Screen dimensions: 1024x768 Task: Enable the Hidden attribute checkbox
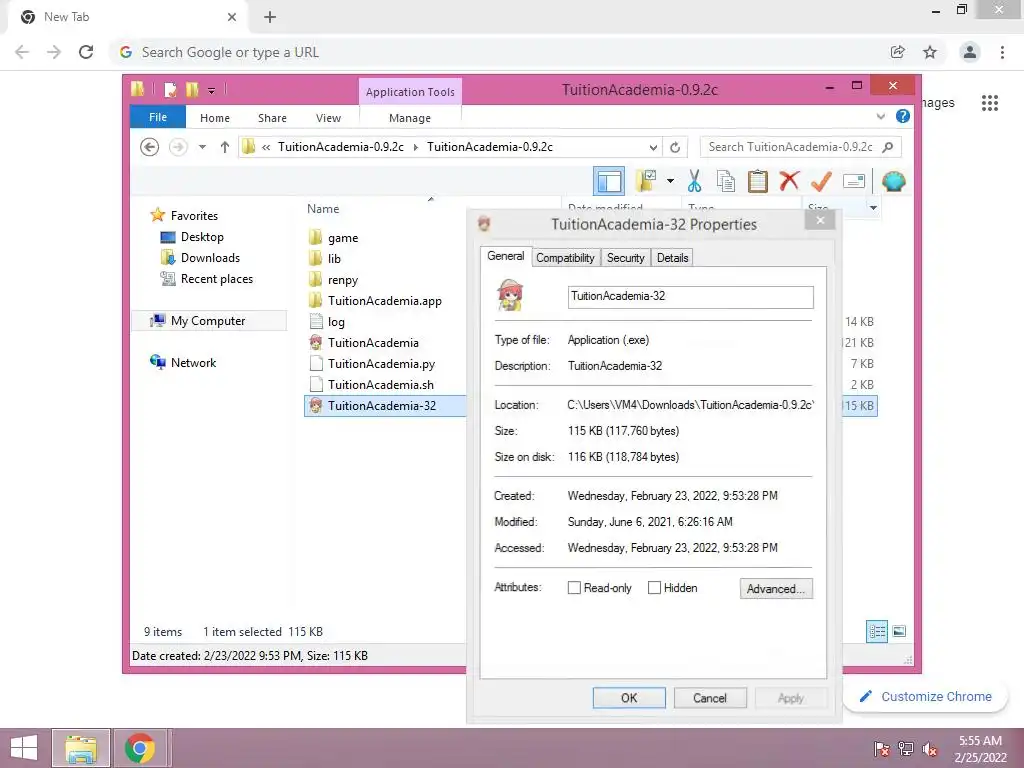point(654,588)
